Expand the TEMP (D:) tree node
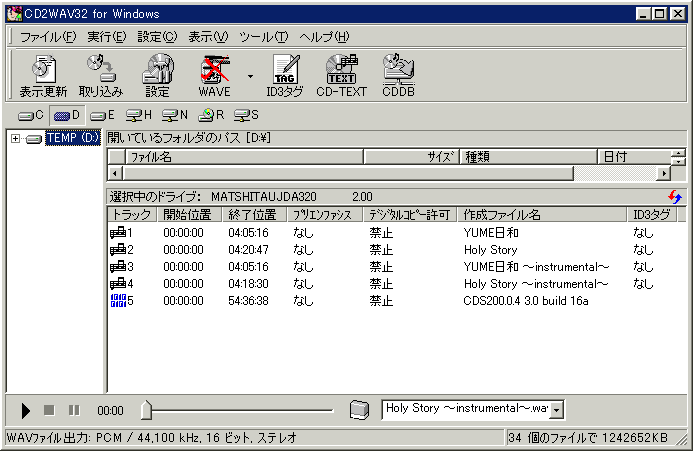This screenshot has height=451, width=693. click(16, 138)
